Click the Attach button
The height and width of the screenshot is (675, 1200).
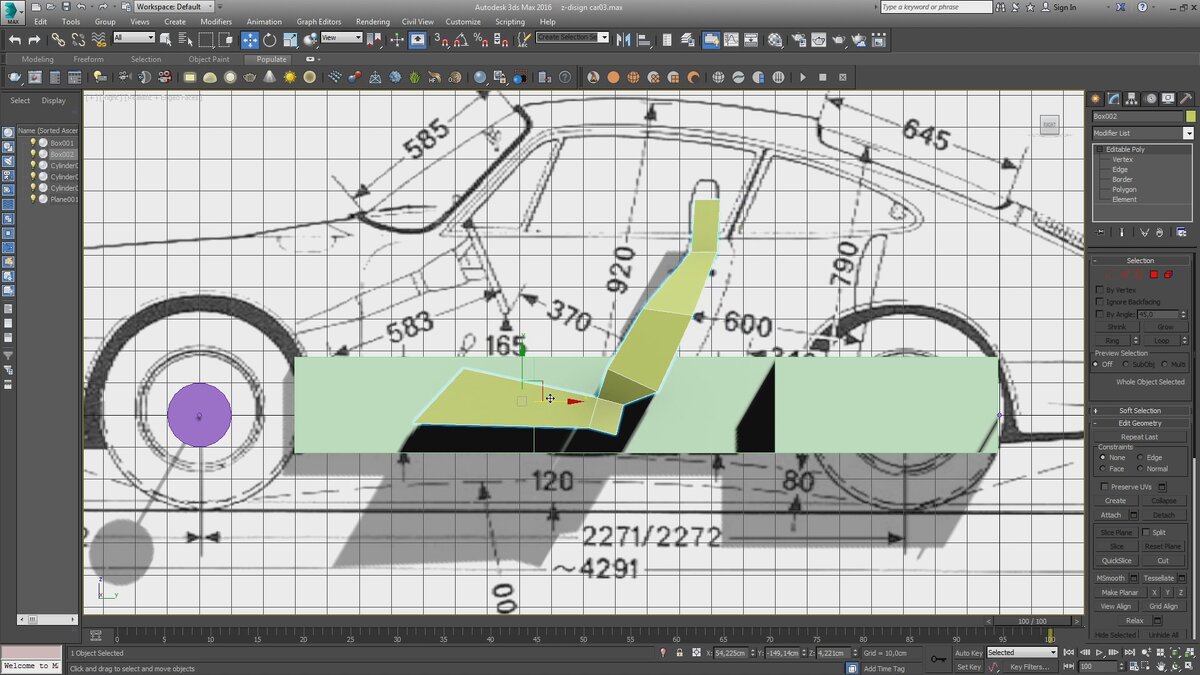tap(1111, 515)
